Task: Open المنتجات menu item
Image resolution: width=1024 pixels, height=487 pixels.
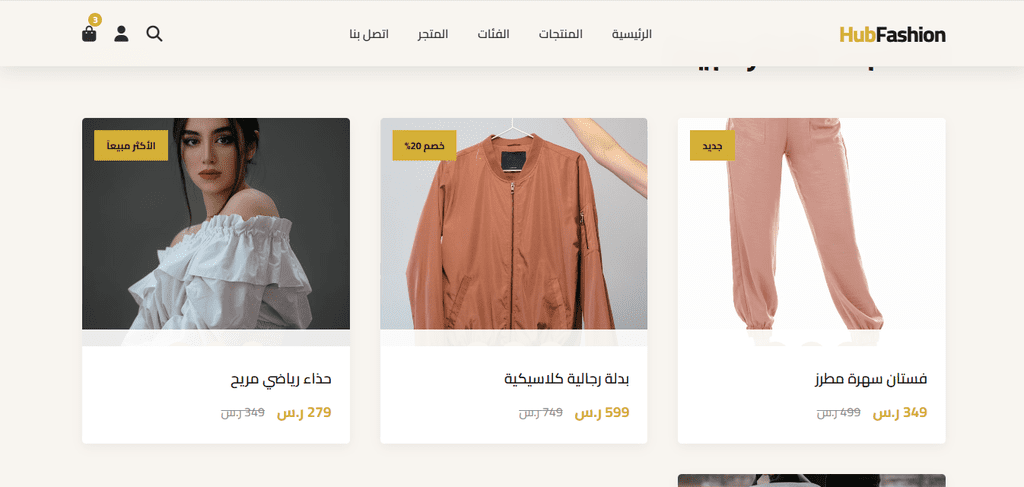Action: [x=560, y=34]
